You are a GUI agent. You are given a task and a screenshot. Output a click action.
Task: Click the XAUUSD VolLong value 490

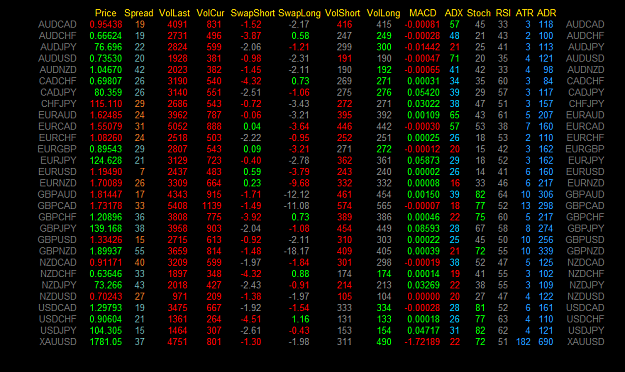click(384, 342)
